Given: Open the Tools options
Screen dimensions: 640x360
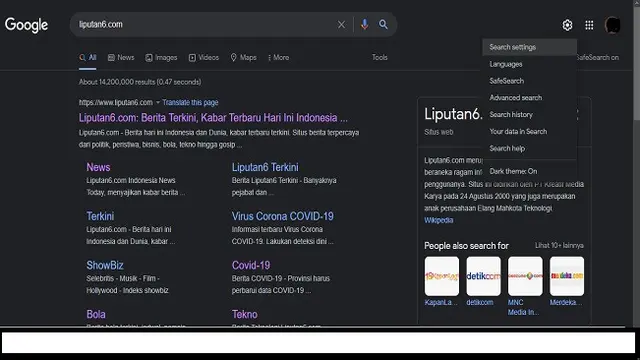Looking at the screenshot, I should pyautogui.click(x=380, y=58).
